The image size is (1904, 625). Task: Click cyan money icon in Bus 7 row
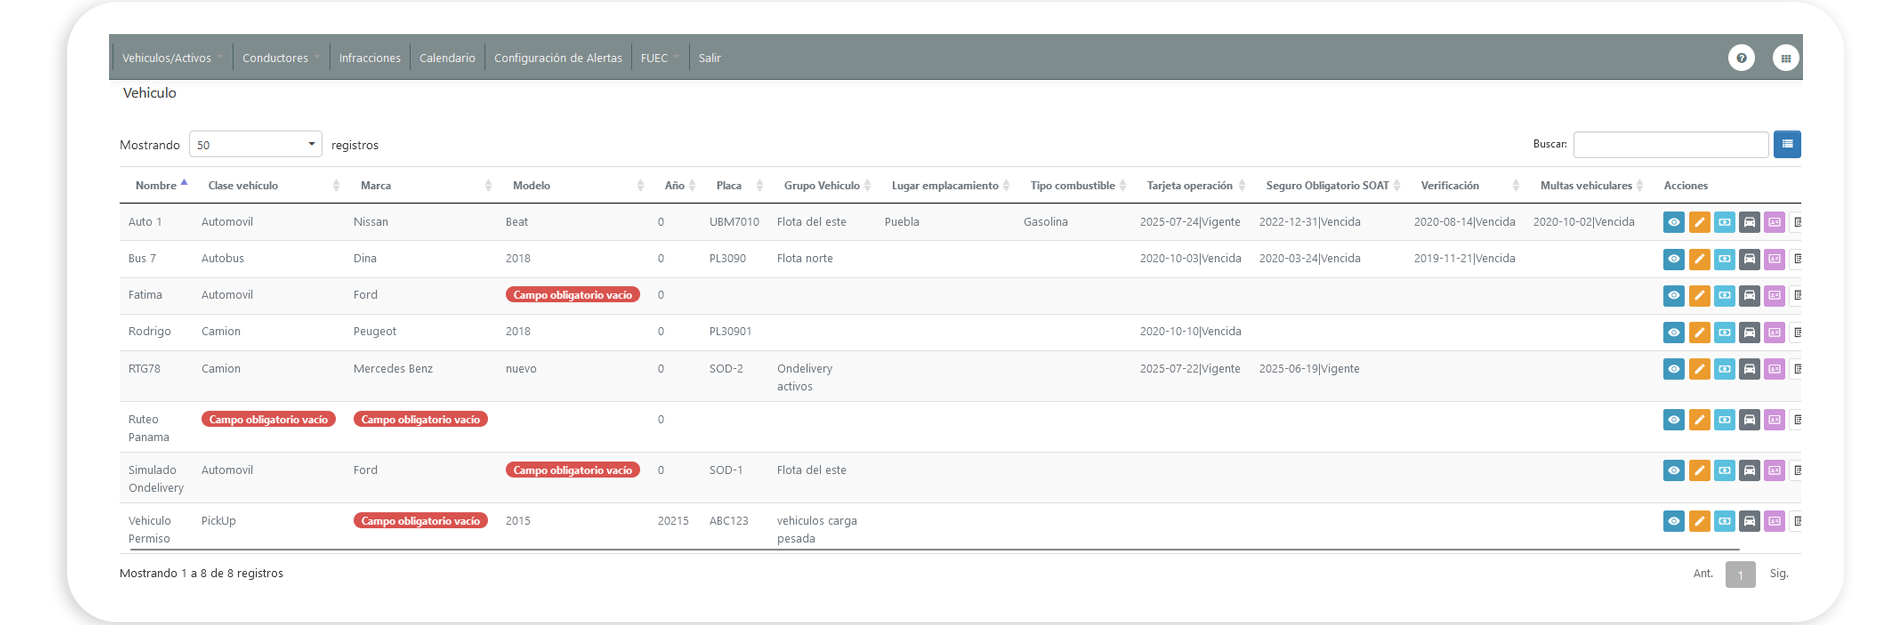click(1724, 259)
